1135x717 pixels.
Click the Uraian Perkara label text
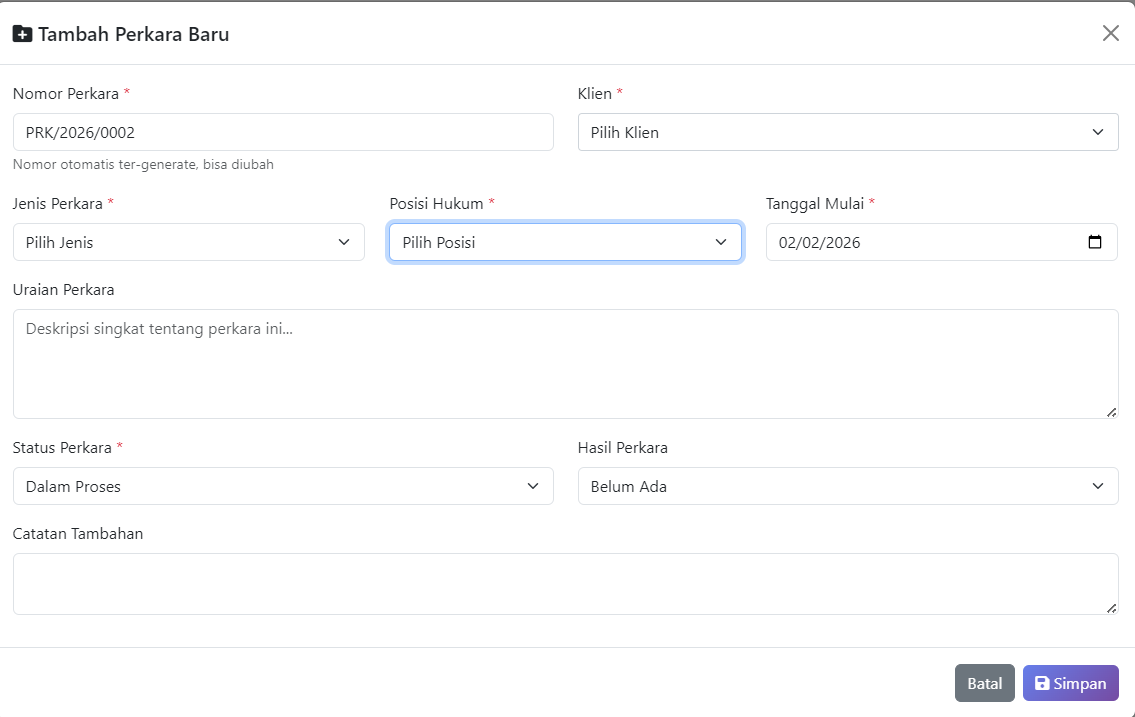pyautogui.click(x=64, y=289)
